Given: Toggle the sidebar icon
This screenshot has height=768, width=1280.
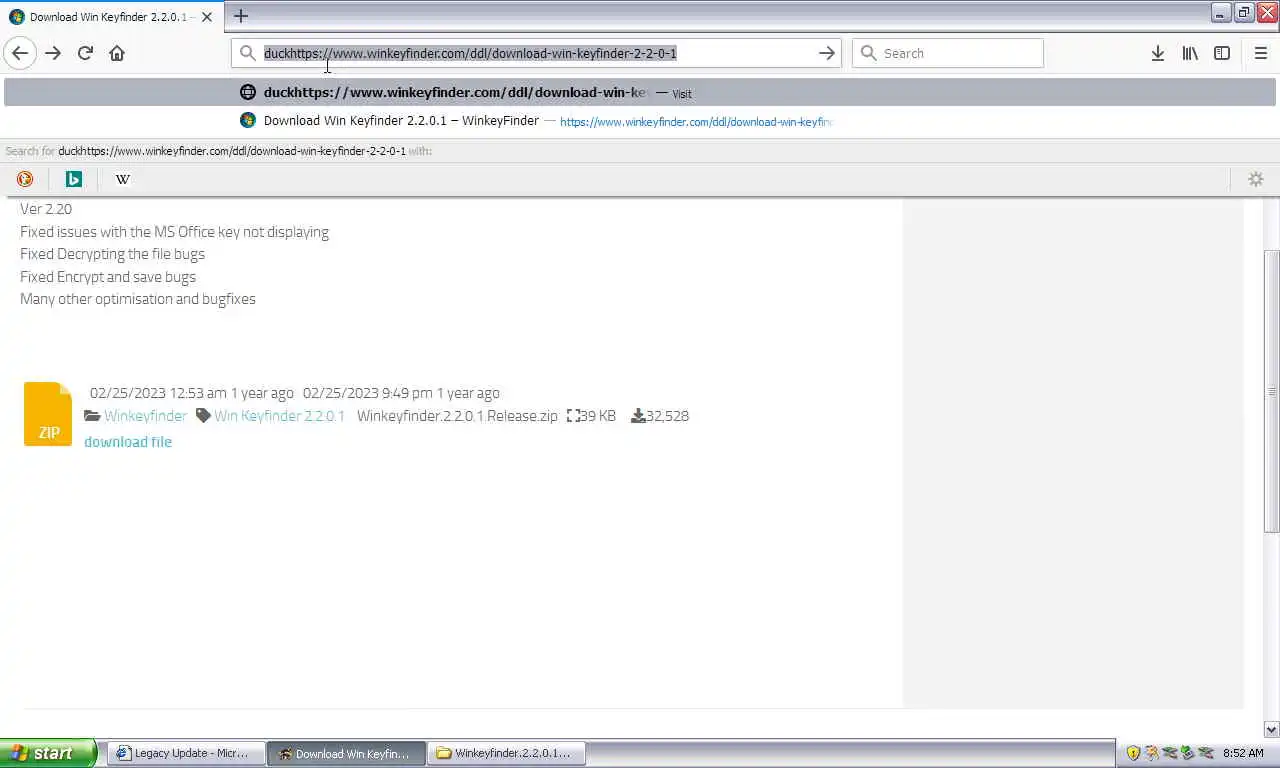Looking at the screenshot, I should pyautogui.click(x=1222, y=53).
